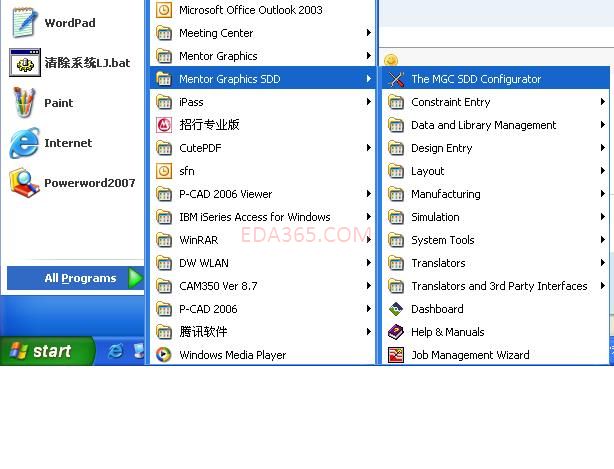Expand the Meeting Center submenu arrow
The image size is (614, 469).
[x=368, y=32]
